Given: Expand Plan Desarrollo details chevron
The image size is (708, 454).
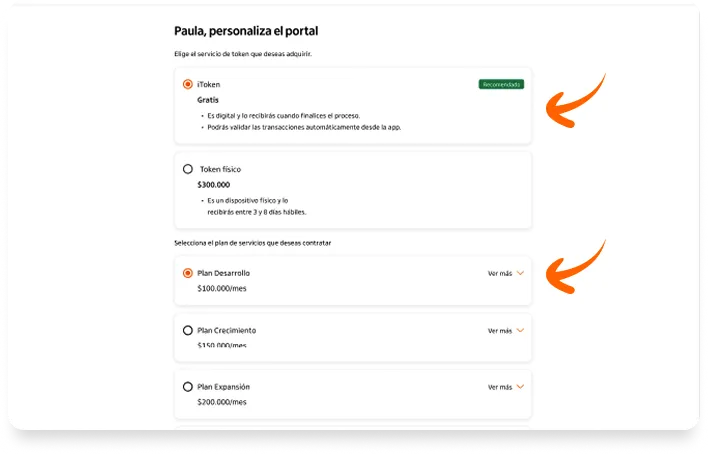Looking at the screenshot, I should pyautogui.click(x=520, y=273).
